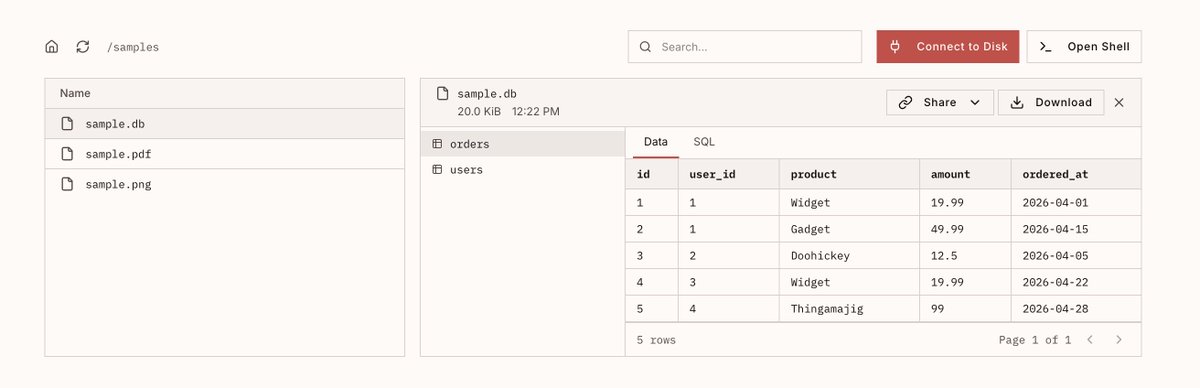Image resolution: width=1200 pixels, height=388 pixels.
Task: Click the terminal prompt icon on Open Shell
Action: (1046, 47)
